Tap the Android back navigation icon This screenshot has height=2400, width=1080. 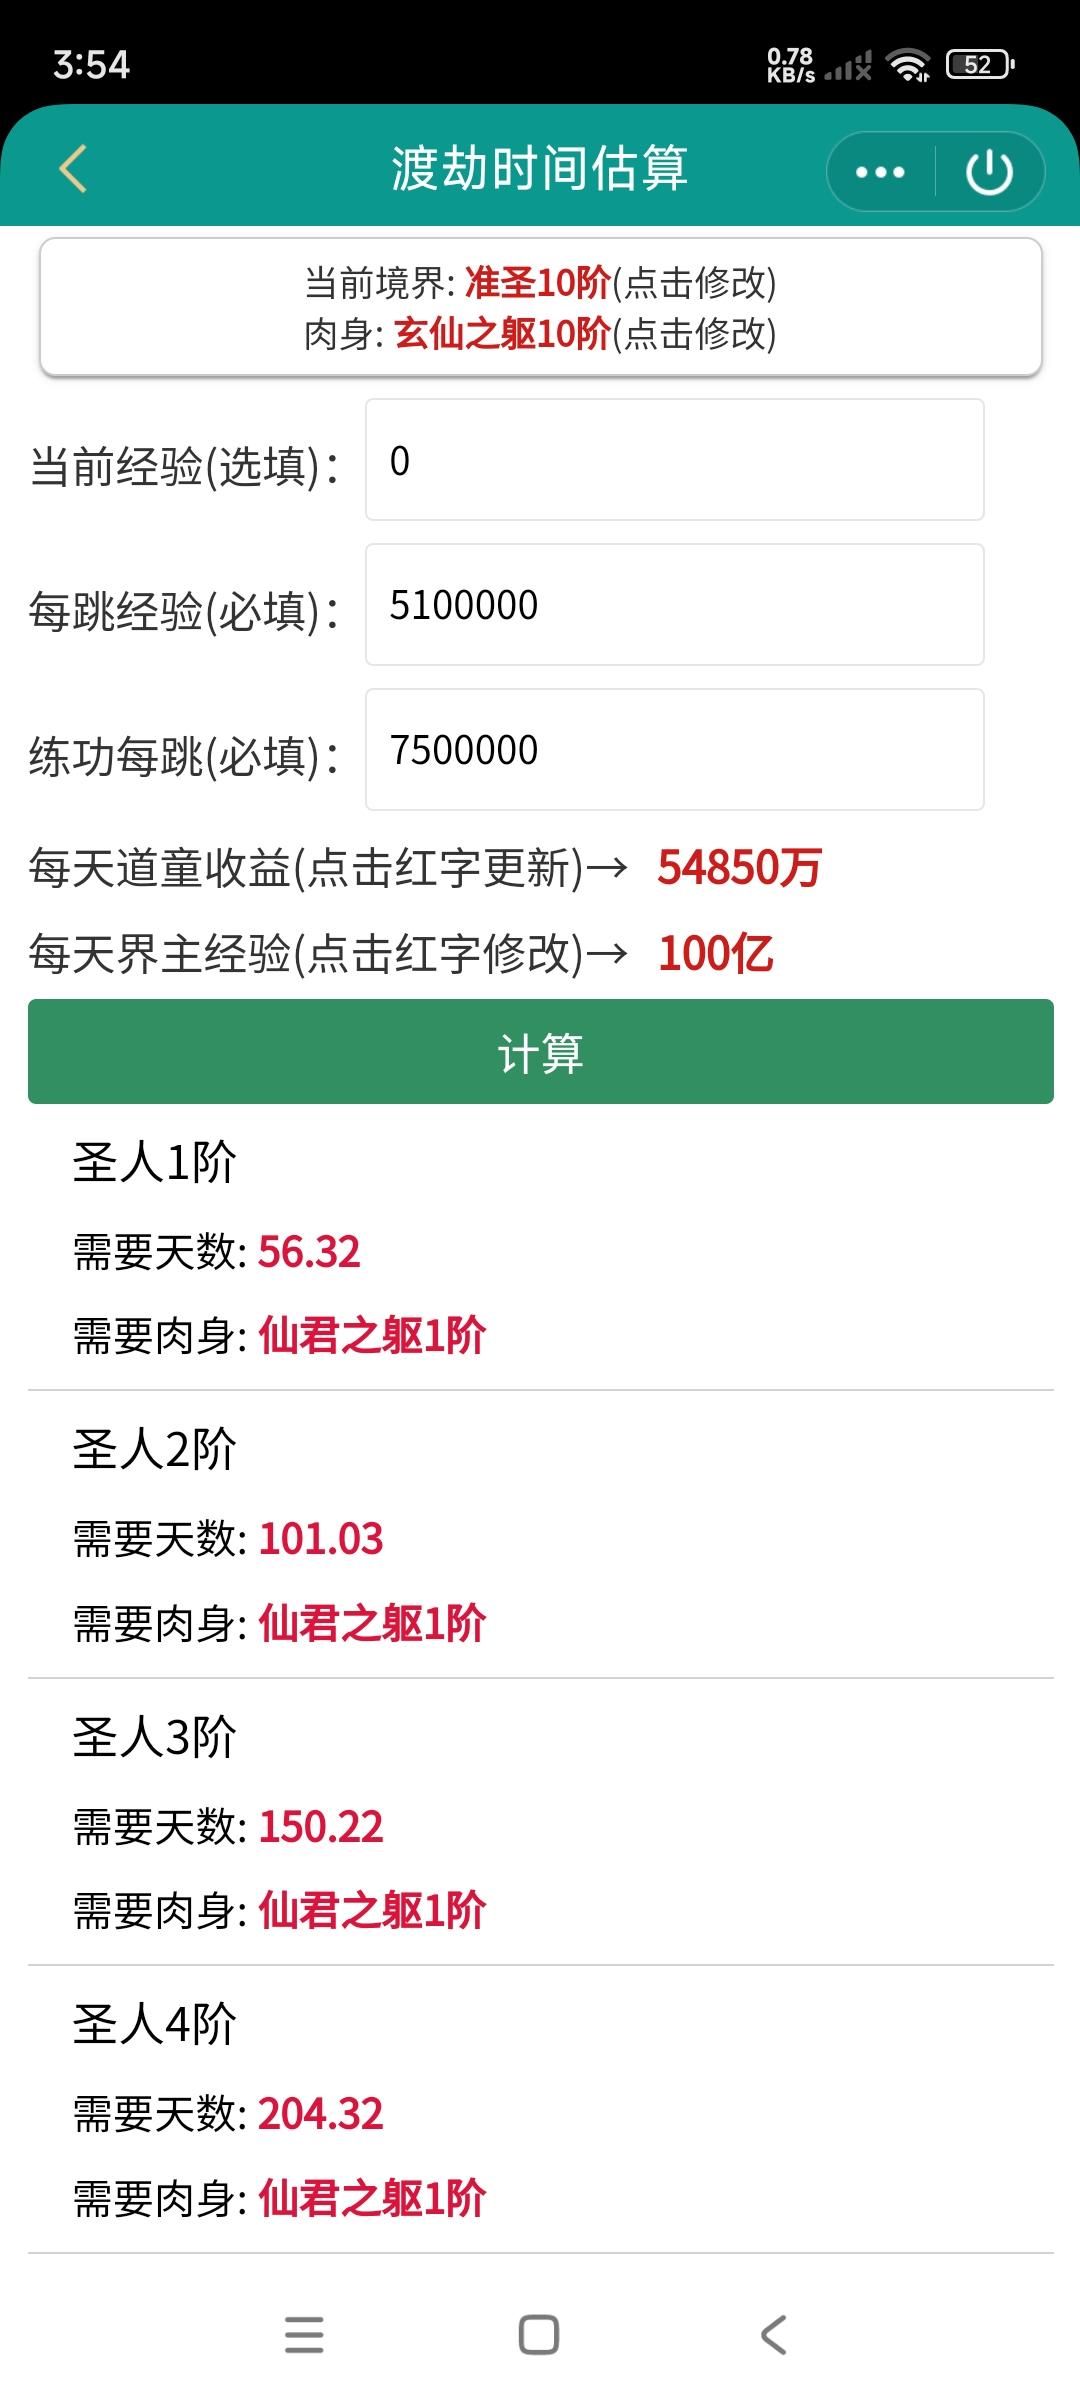[x=774, y=2335]
